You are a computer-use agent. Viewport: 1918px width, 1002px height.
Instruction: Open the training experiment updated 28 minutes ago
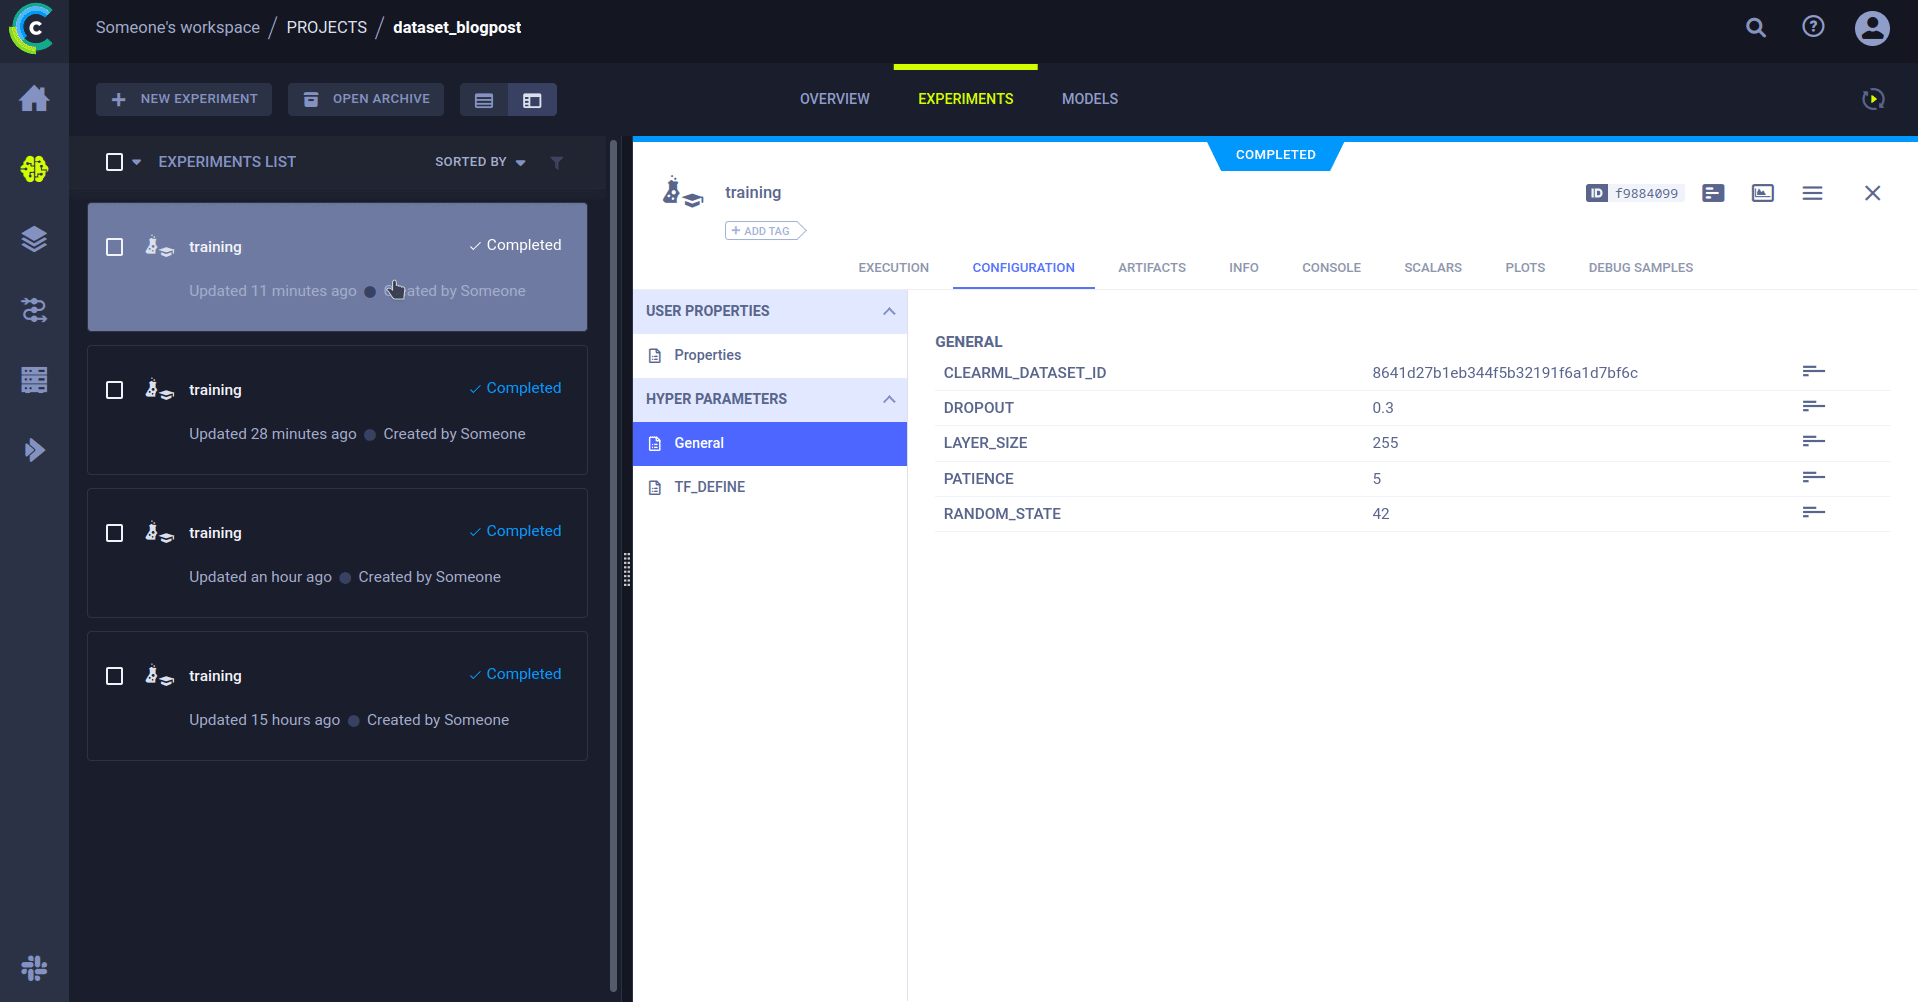pyautogui.click(x=337, y=410)
